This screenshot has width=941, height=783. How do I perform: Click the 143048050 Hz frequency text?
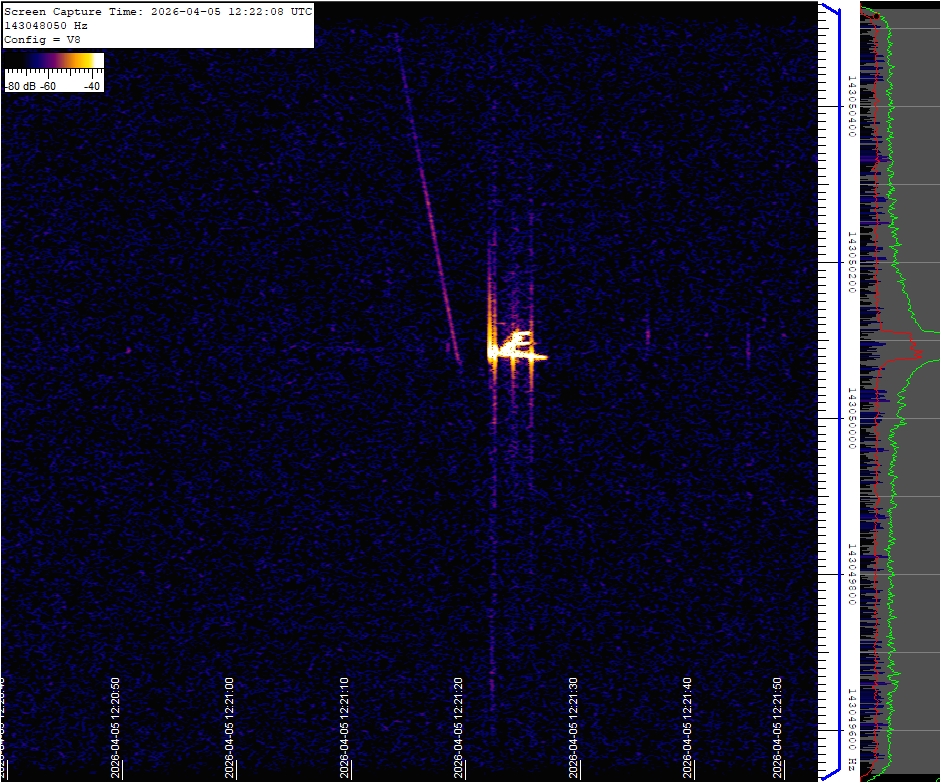pos(52,25)
